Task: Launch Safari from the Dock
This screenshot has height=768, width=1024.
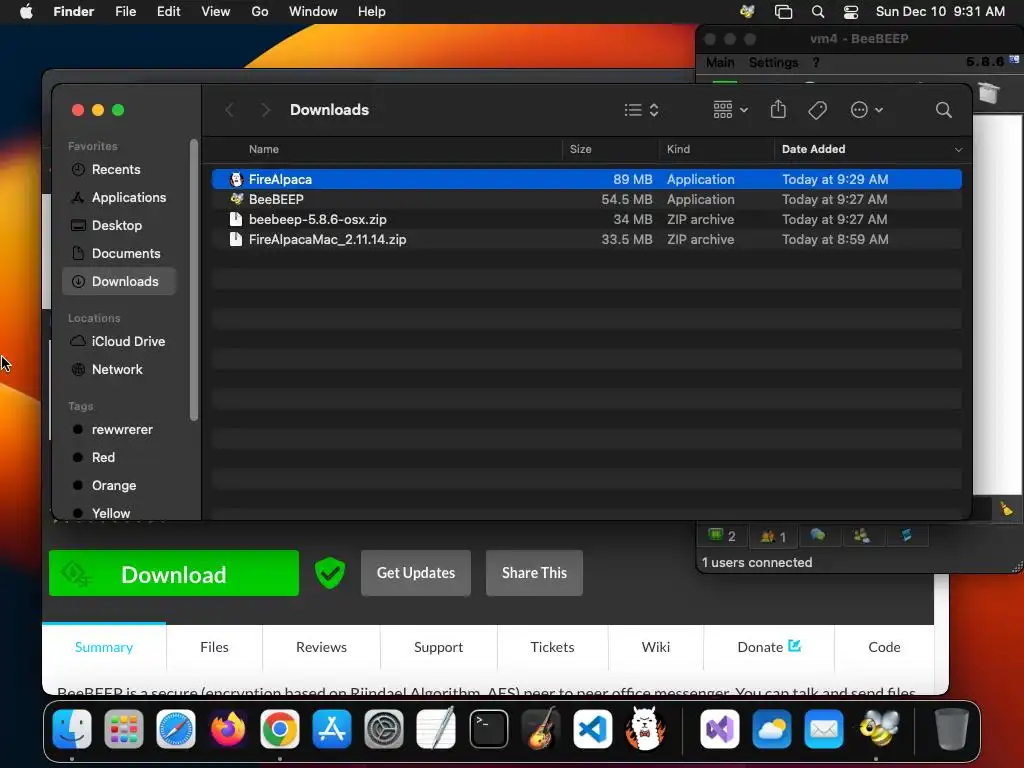Action: (176, 728)
